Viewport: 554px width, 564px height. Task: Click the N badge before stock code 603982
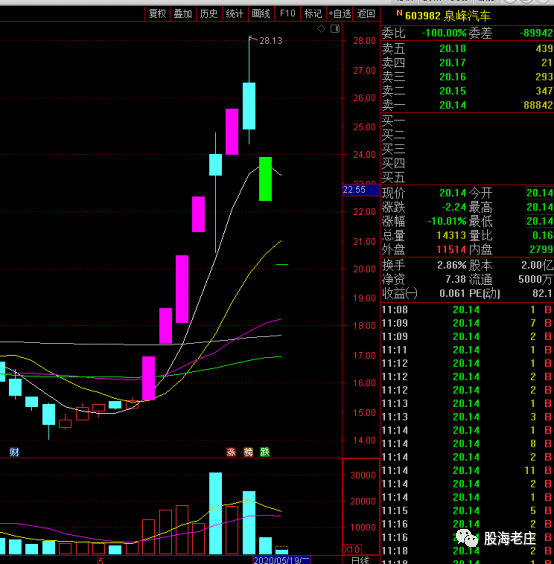pyautogui.click(x=399, y=13)
